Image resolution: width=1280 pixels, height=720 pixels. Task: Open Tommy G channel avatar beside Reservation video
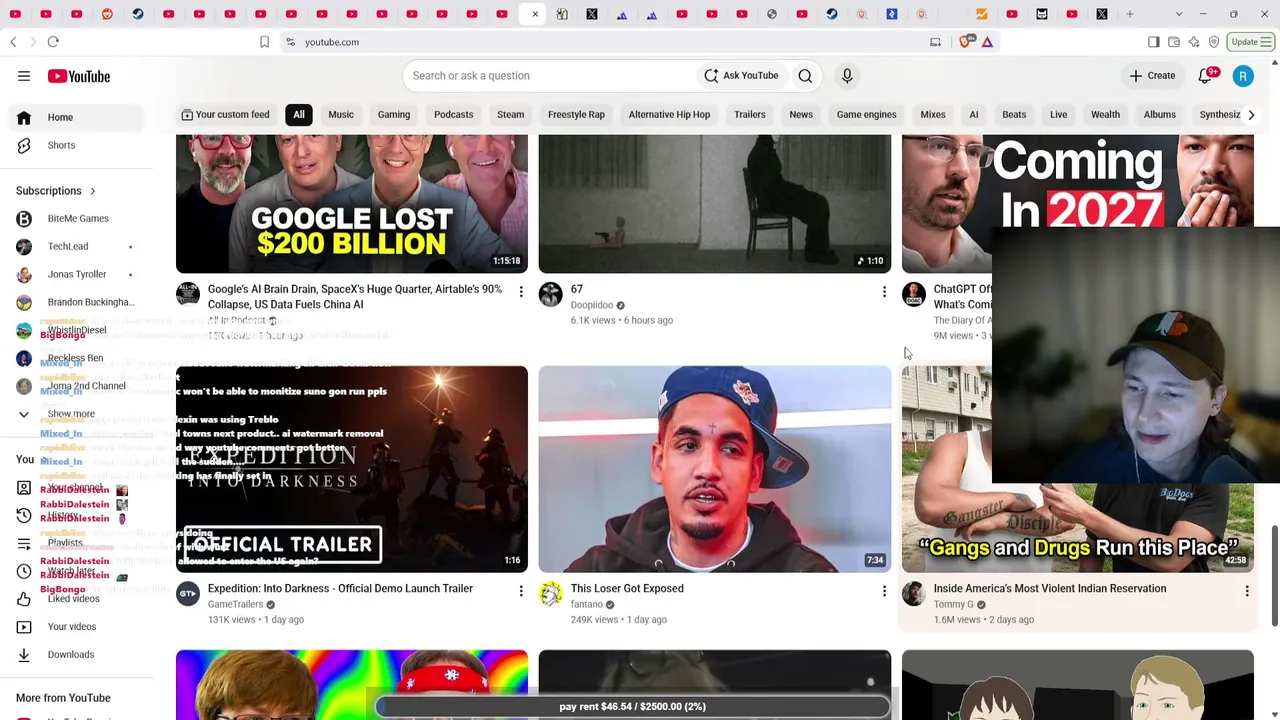tap(914, 593)
